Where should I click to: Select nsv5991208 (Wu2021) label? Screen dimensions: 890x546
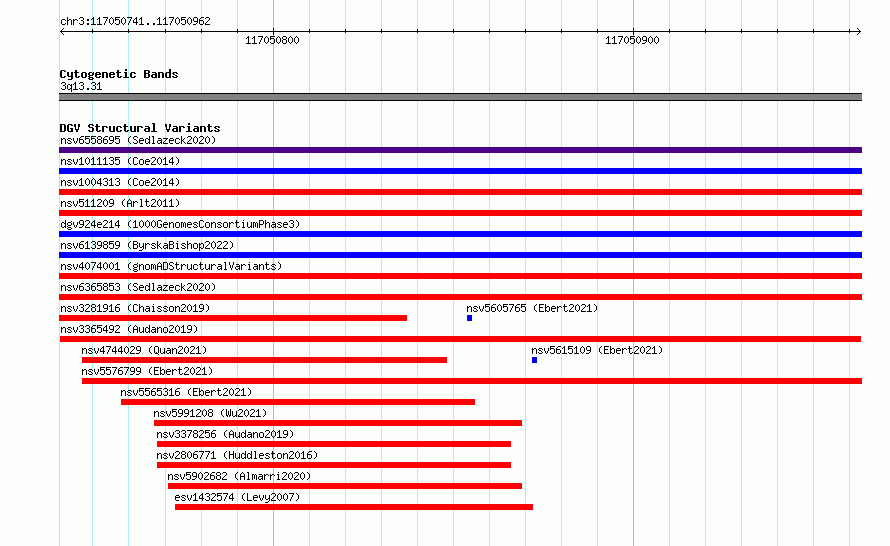(210, 413)
